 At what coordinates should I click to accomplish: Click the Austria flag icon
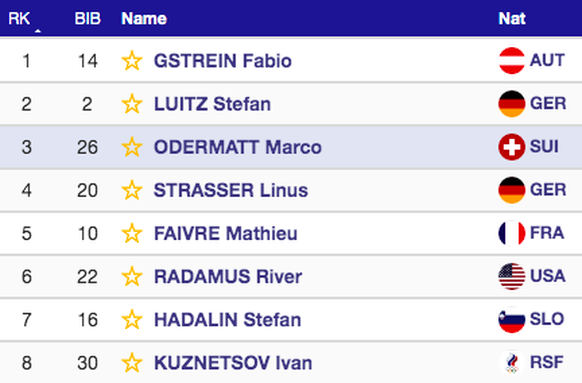pos(511,60)
